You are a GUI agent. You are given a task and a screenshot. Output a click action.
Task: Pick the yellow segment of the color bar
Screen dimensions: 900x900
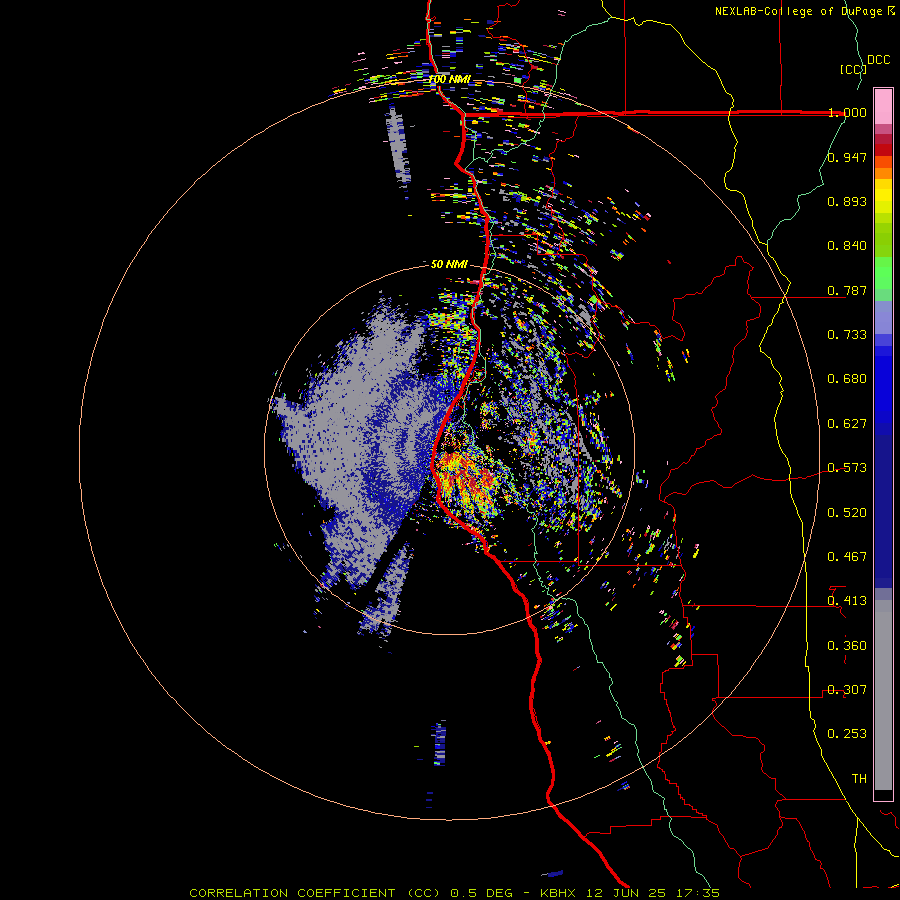pyautogui.click(x=883, y=197)
